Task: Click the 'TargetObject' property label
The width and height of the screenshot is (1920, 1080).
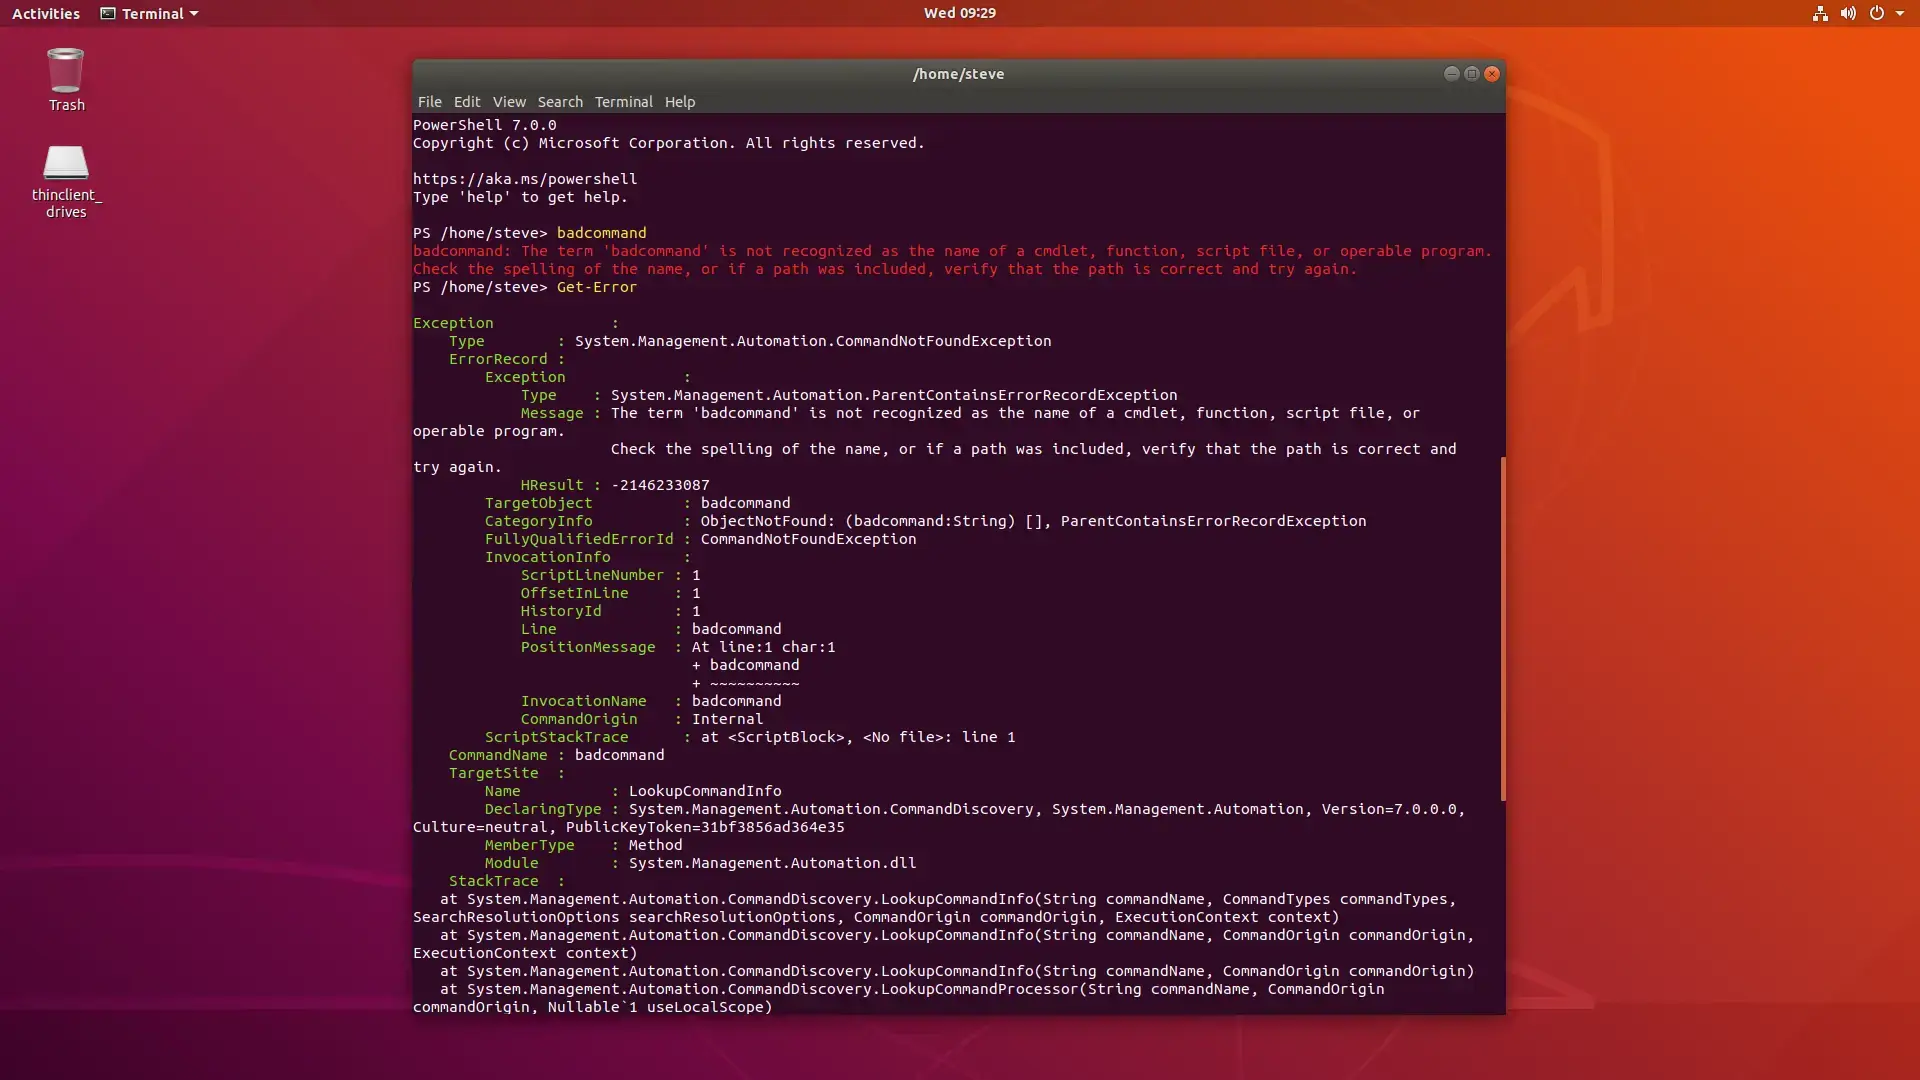Action: (x=539, y=503)
